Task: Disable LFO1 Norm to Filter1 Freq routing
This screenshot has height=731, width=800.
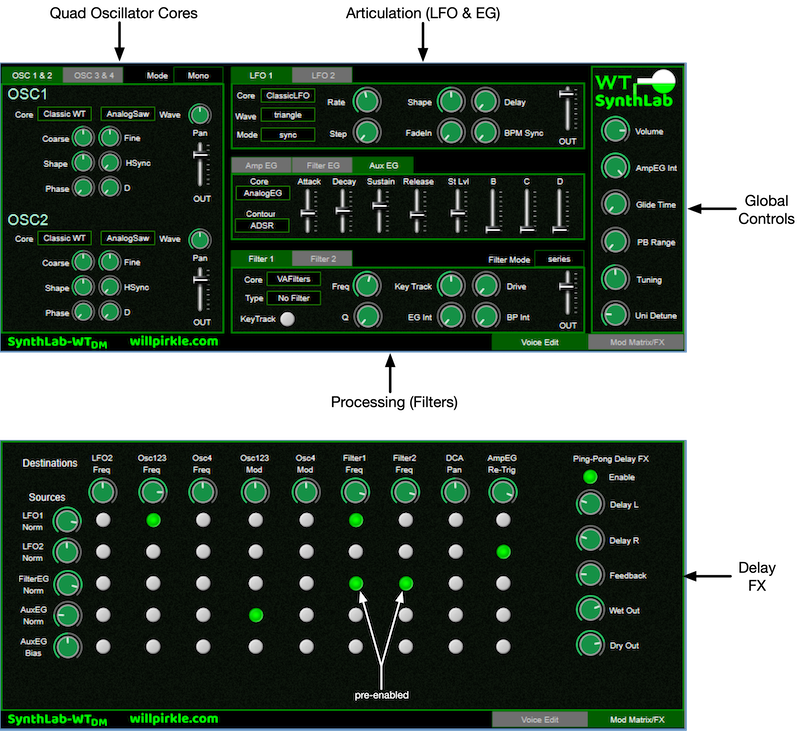Action: point(356,520)
